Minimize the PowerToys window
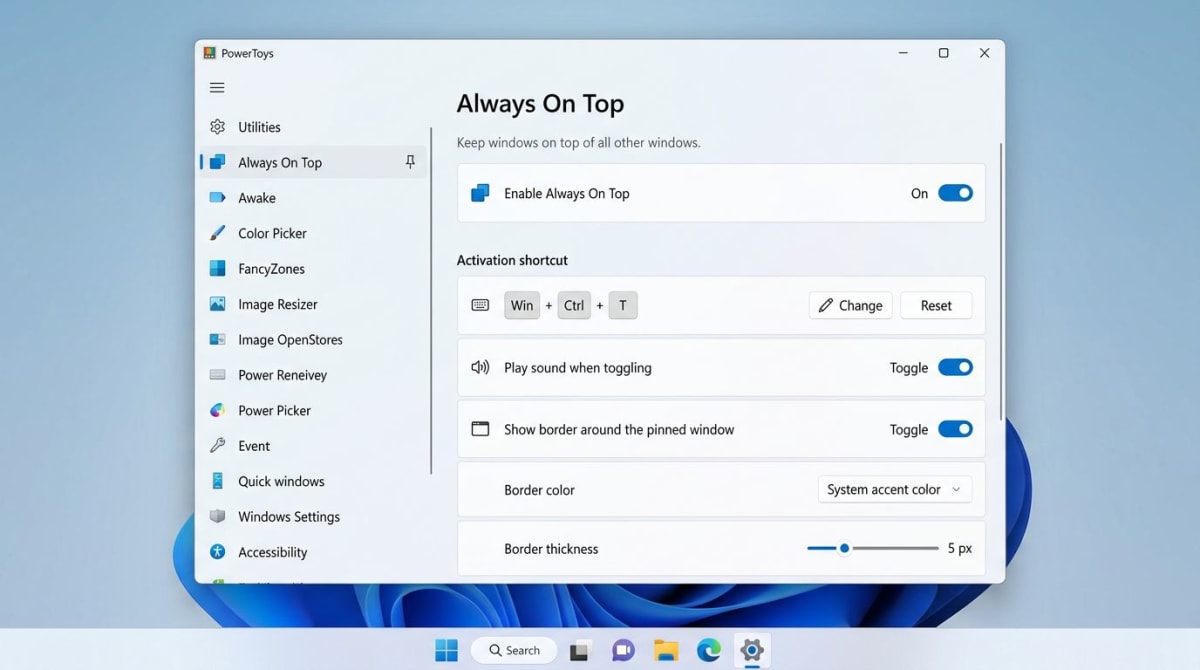Screen dimensions: 1200x670 902,53
